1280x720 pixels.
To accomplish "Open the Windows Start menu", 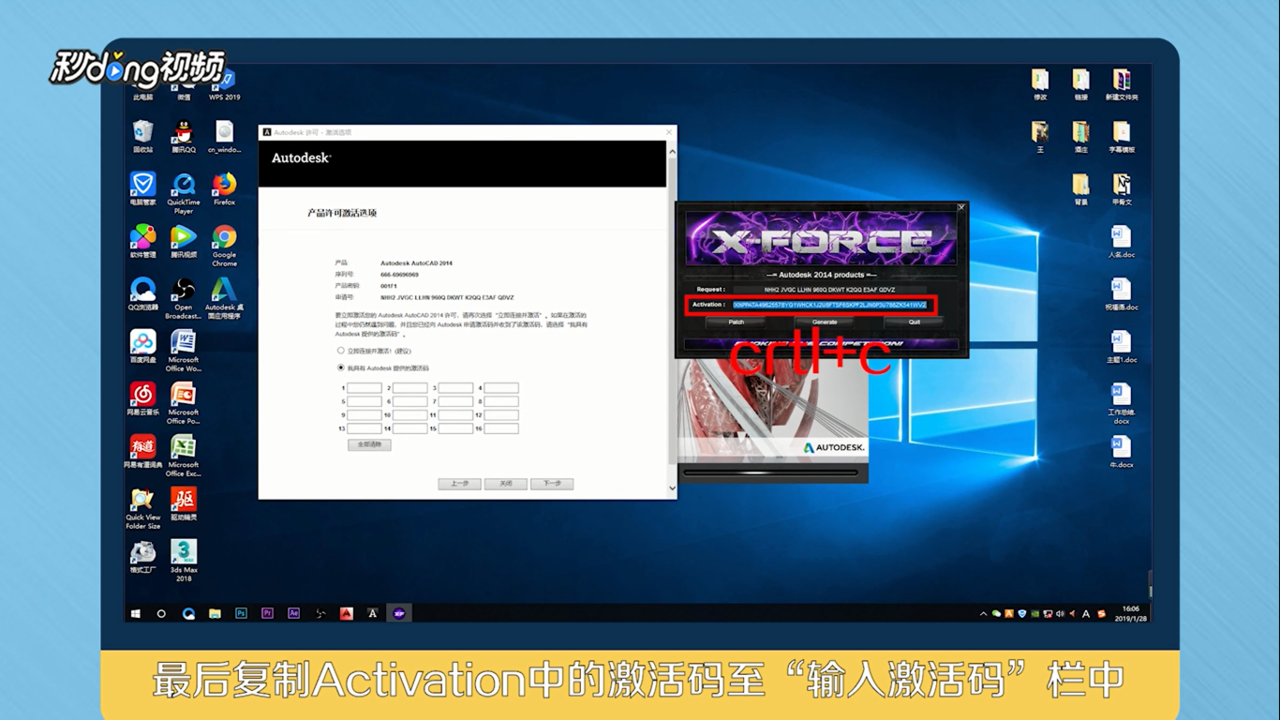I will coord(136,613).
